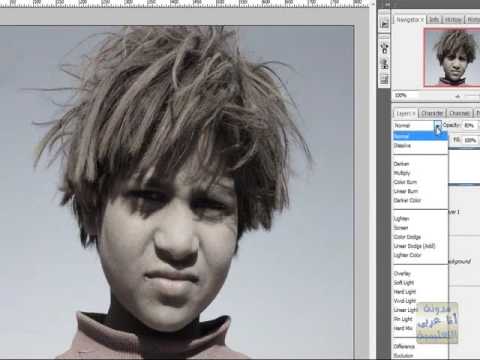Screen dimensions: 480x360
Task: Switch to the Character tab
Action: pos(432,113)
